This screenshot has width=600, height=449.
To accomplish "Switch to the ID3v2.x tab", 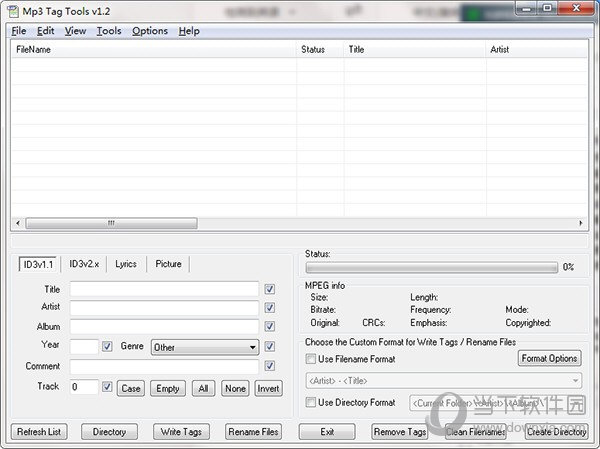I will point(84,264).
